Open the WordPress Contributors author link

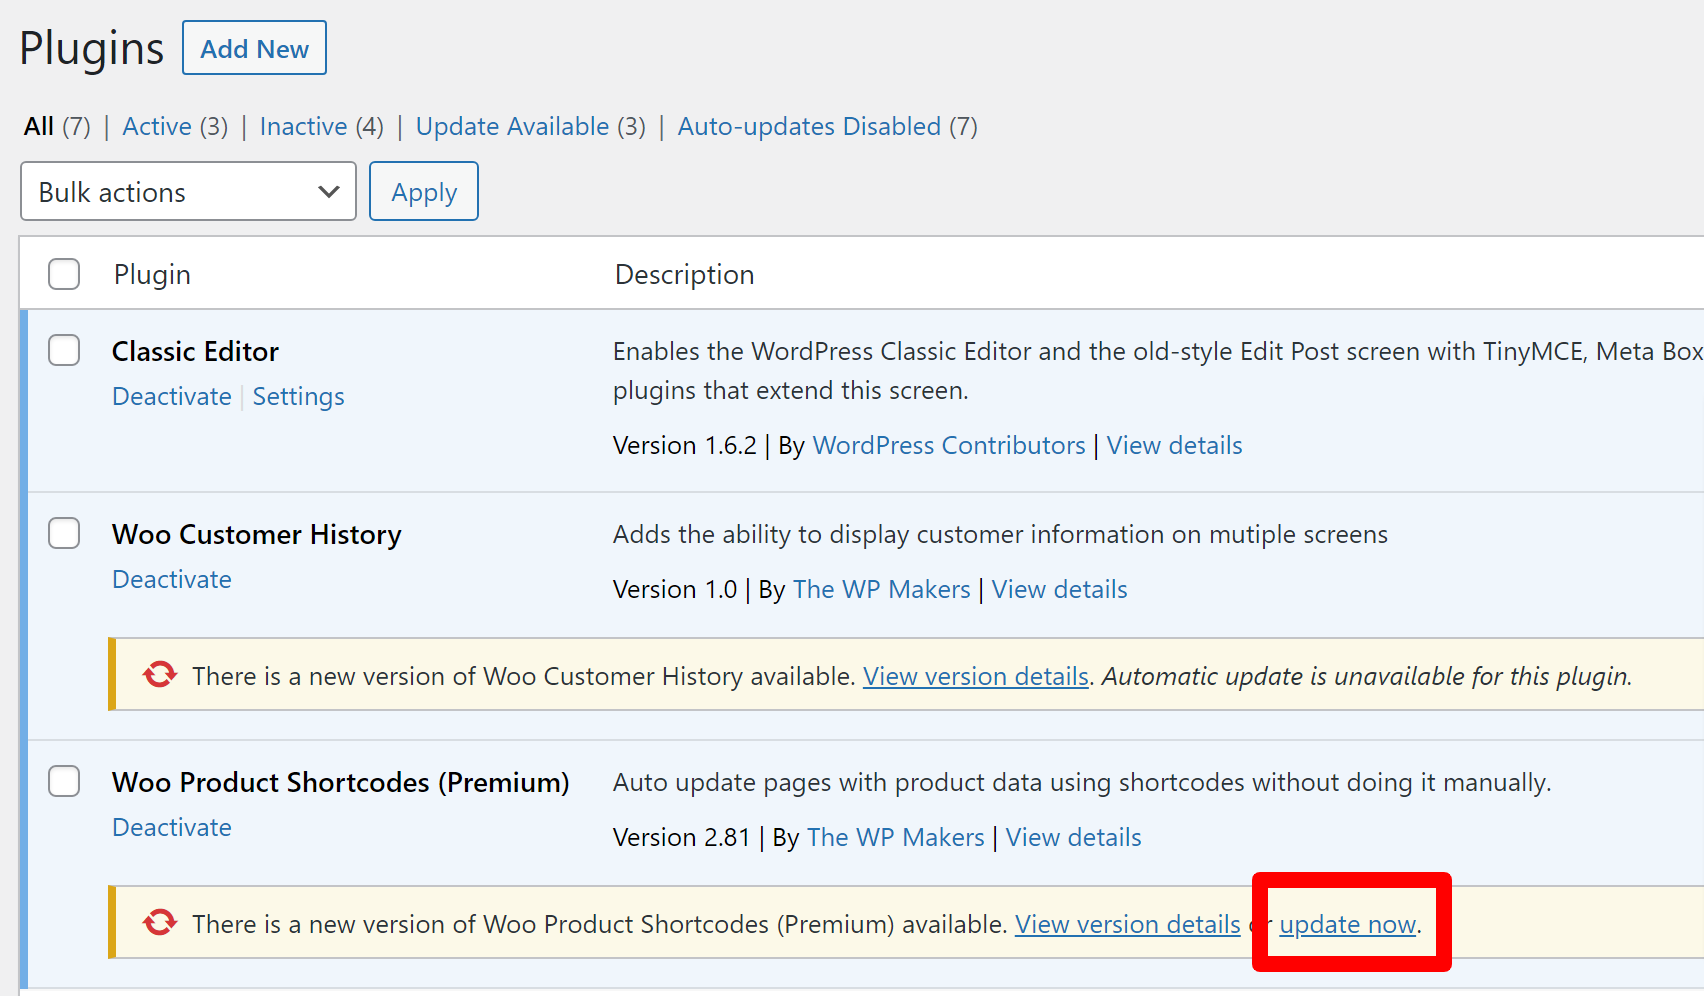(949, 445)
